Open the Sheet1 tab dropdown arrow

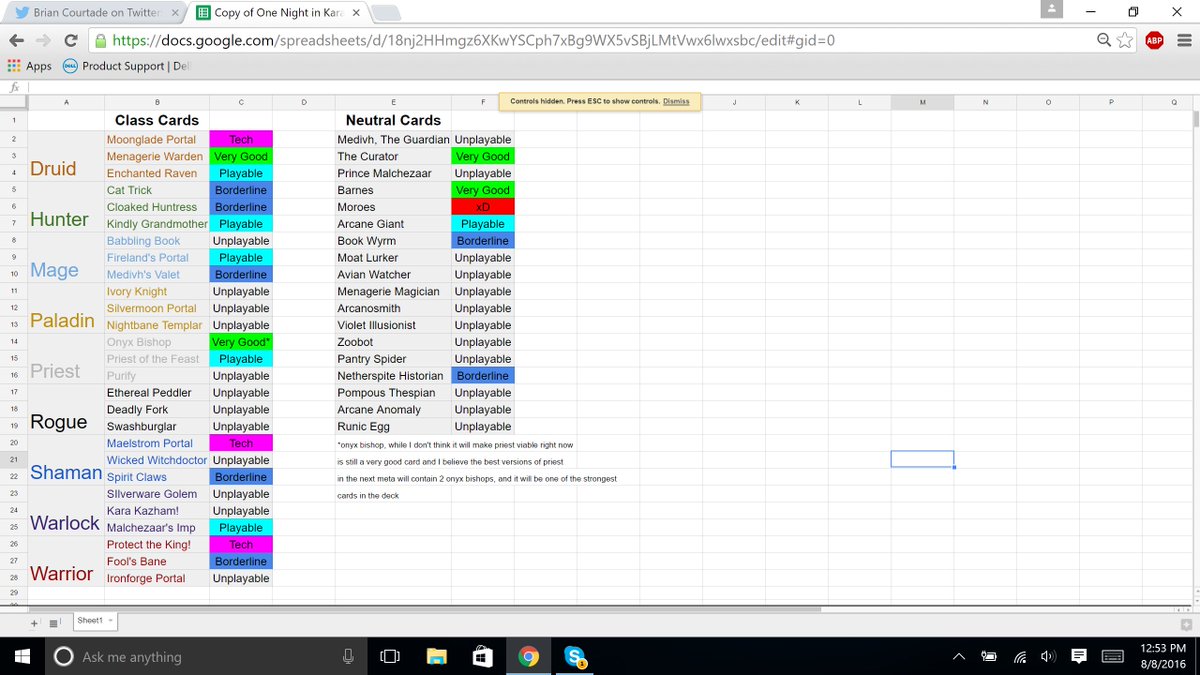(x=109, y=621)
